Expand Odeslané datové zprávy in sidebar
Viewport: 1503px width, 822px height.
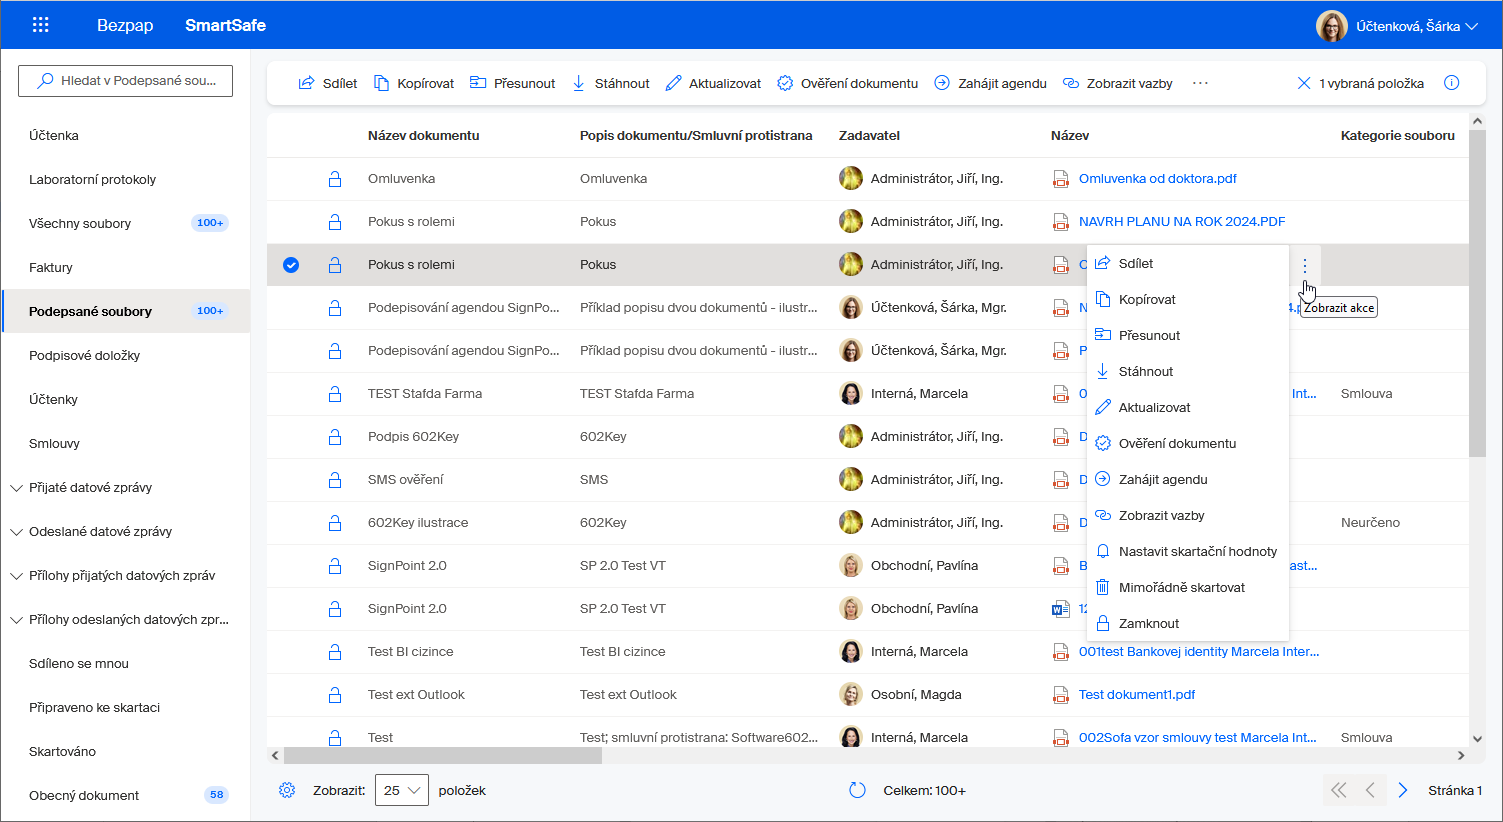pos(16,532)
